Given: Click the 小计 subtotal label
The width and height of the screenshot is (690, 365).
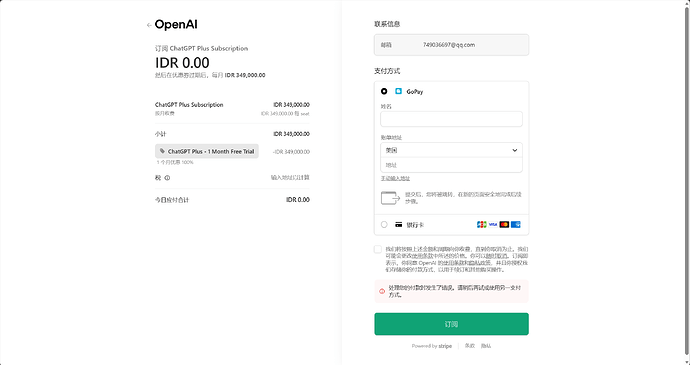Looking at the screenshot, I should 161,134.
